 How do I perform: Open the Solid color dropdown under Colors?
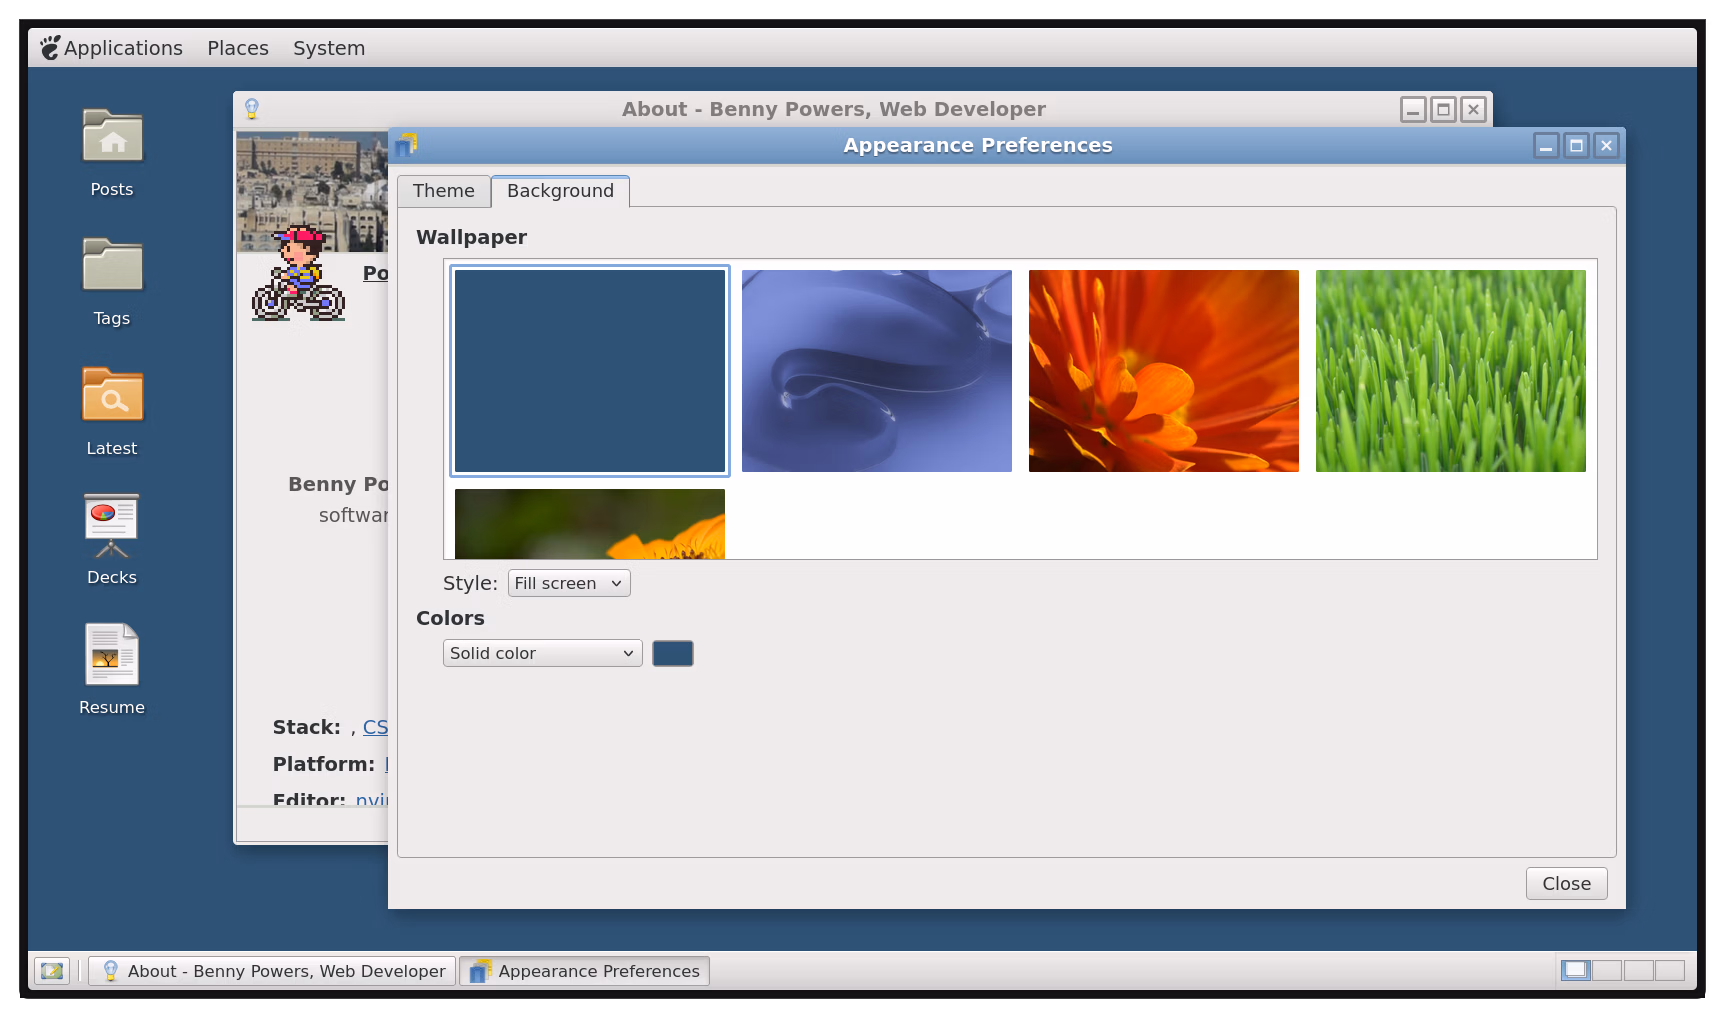click(542, 653)
